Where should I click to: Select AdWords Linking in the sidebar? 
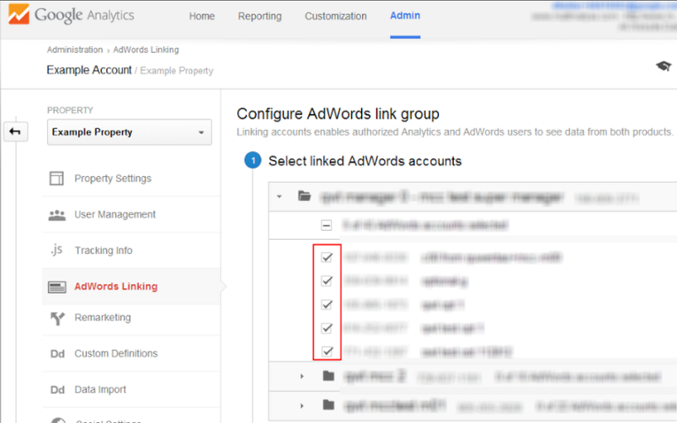[116, 286]
